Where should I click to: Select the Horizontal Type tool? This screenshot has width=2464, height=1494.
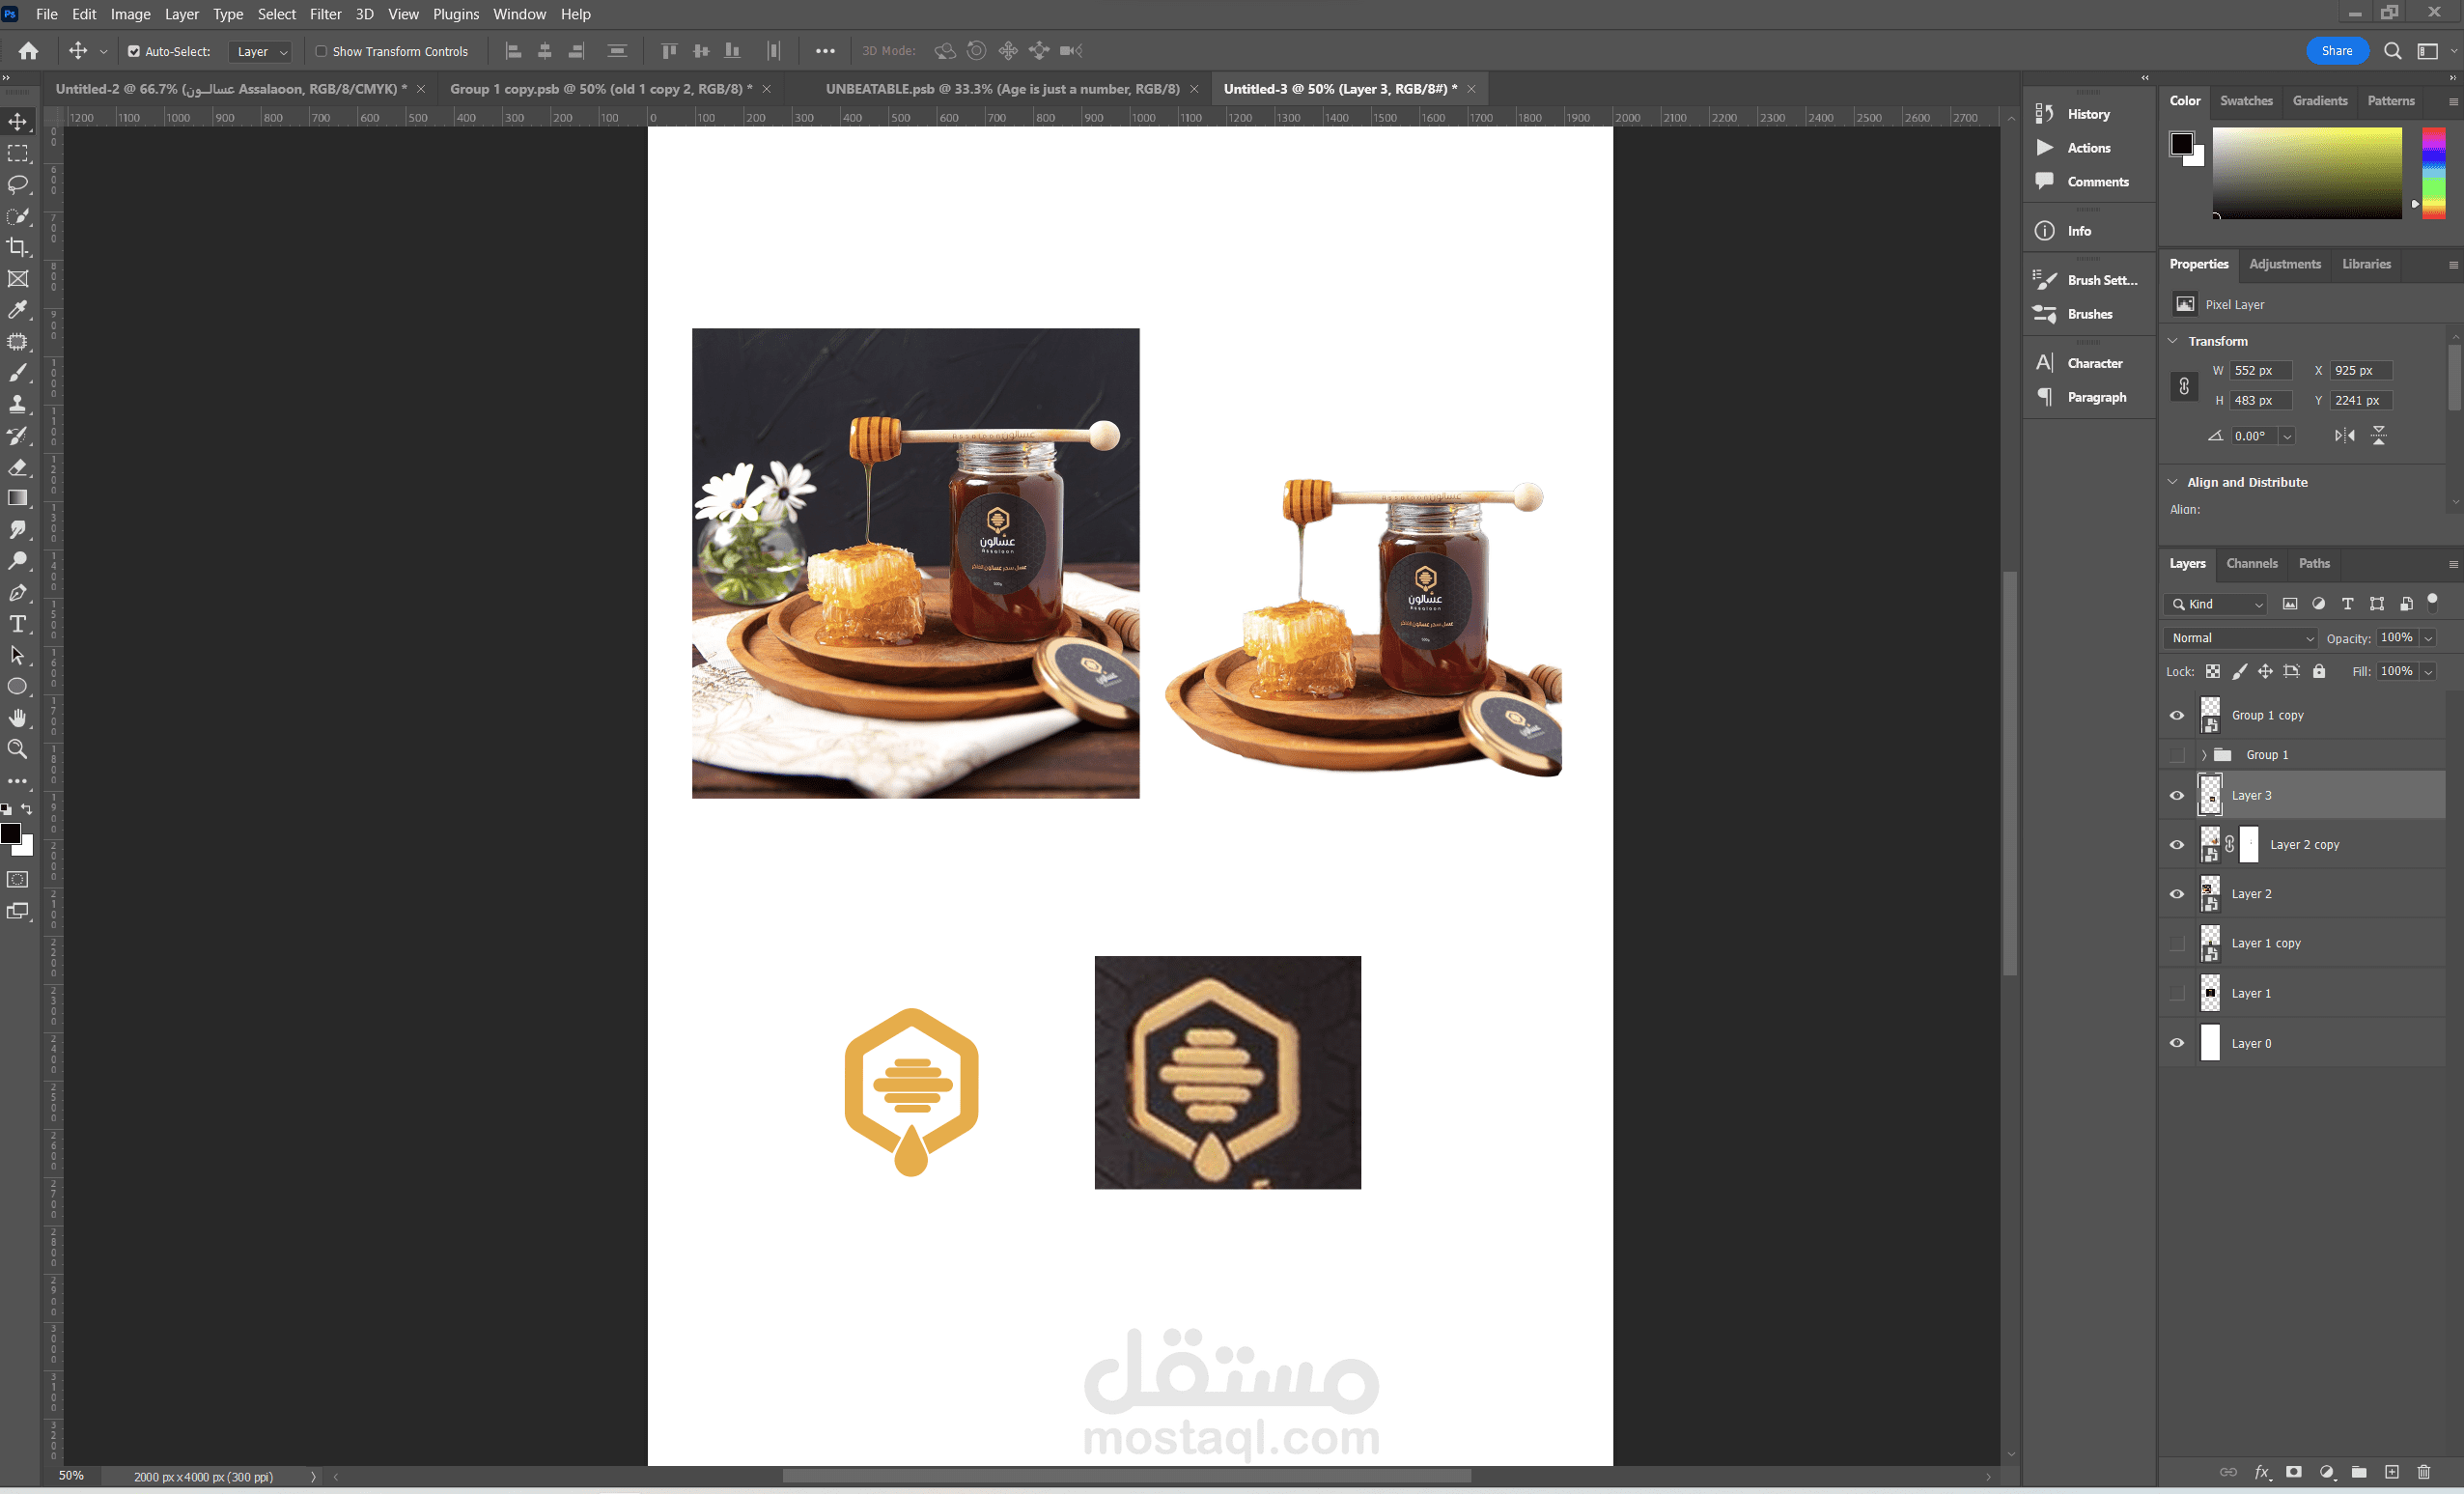(18, 624)
